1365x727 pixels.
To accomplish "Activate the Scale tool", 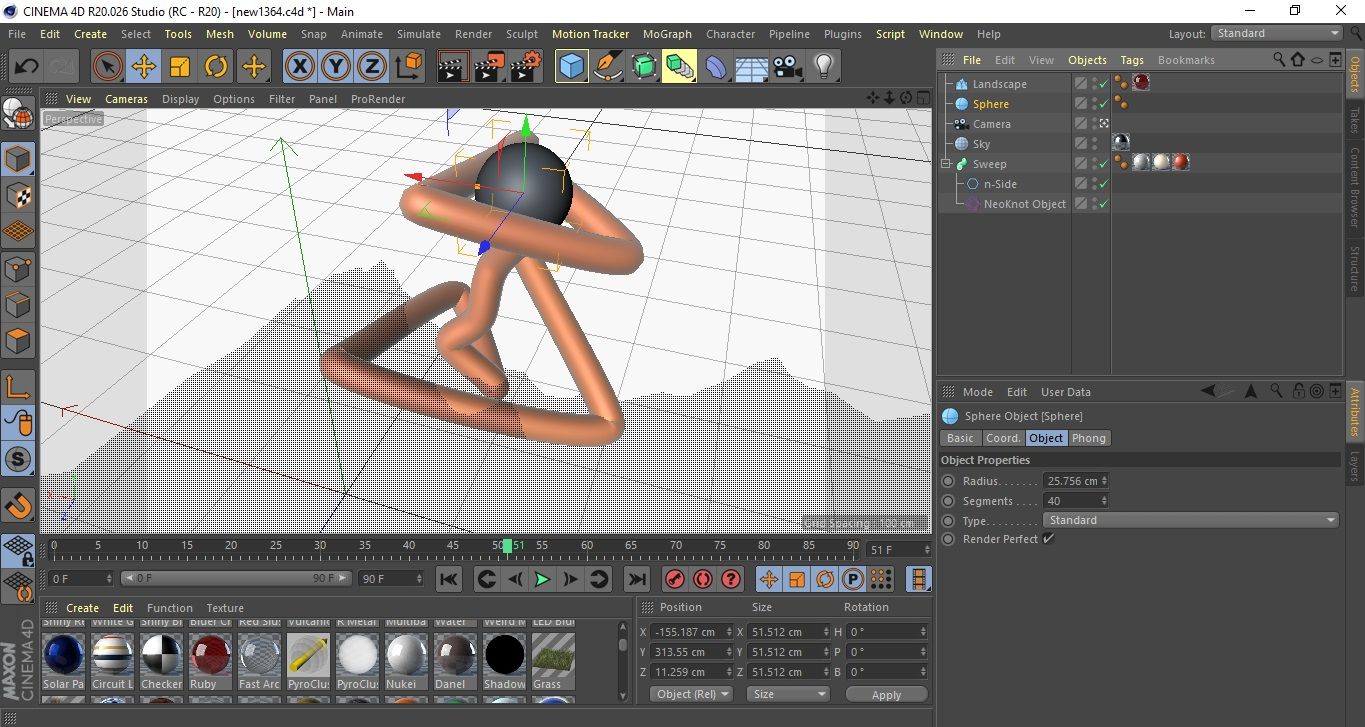I will pos(180,67).
